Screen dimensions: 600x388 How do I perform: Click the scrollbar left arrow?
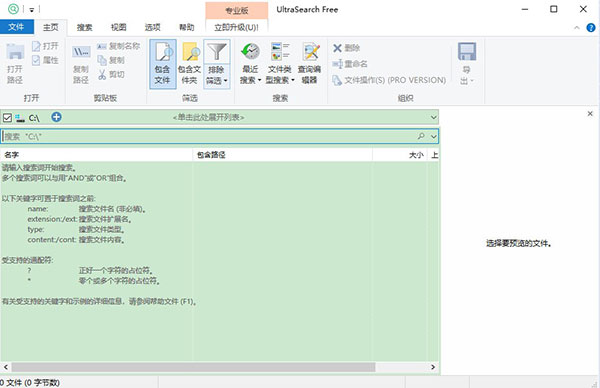pyautogui.click(x=5, y=367)
